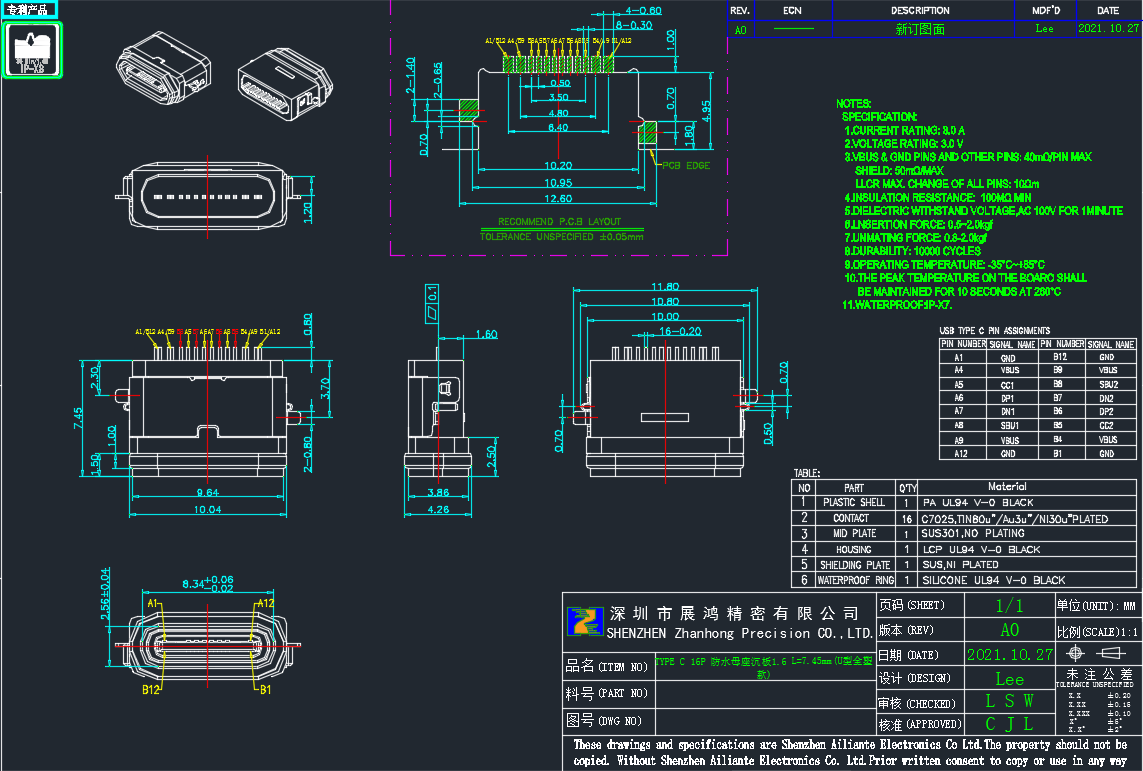This screenshot has width=1143, height=771.
Task: Click the HOUSING part row
Action: coord(964,549)
